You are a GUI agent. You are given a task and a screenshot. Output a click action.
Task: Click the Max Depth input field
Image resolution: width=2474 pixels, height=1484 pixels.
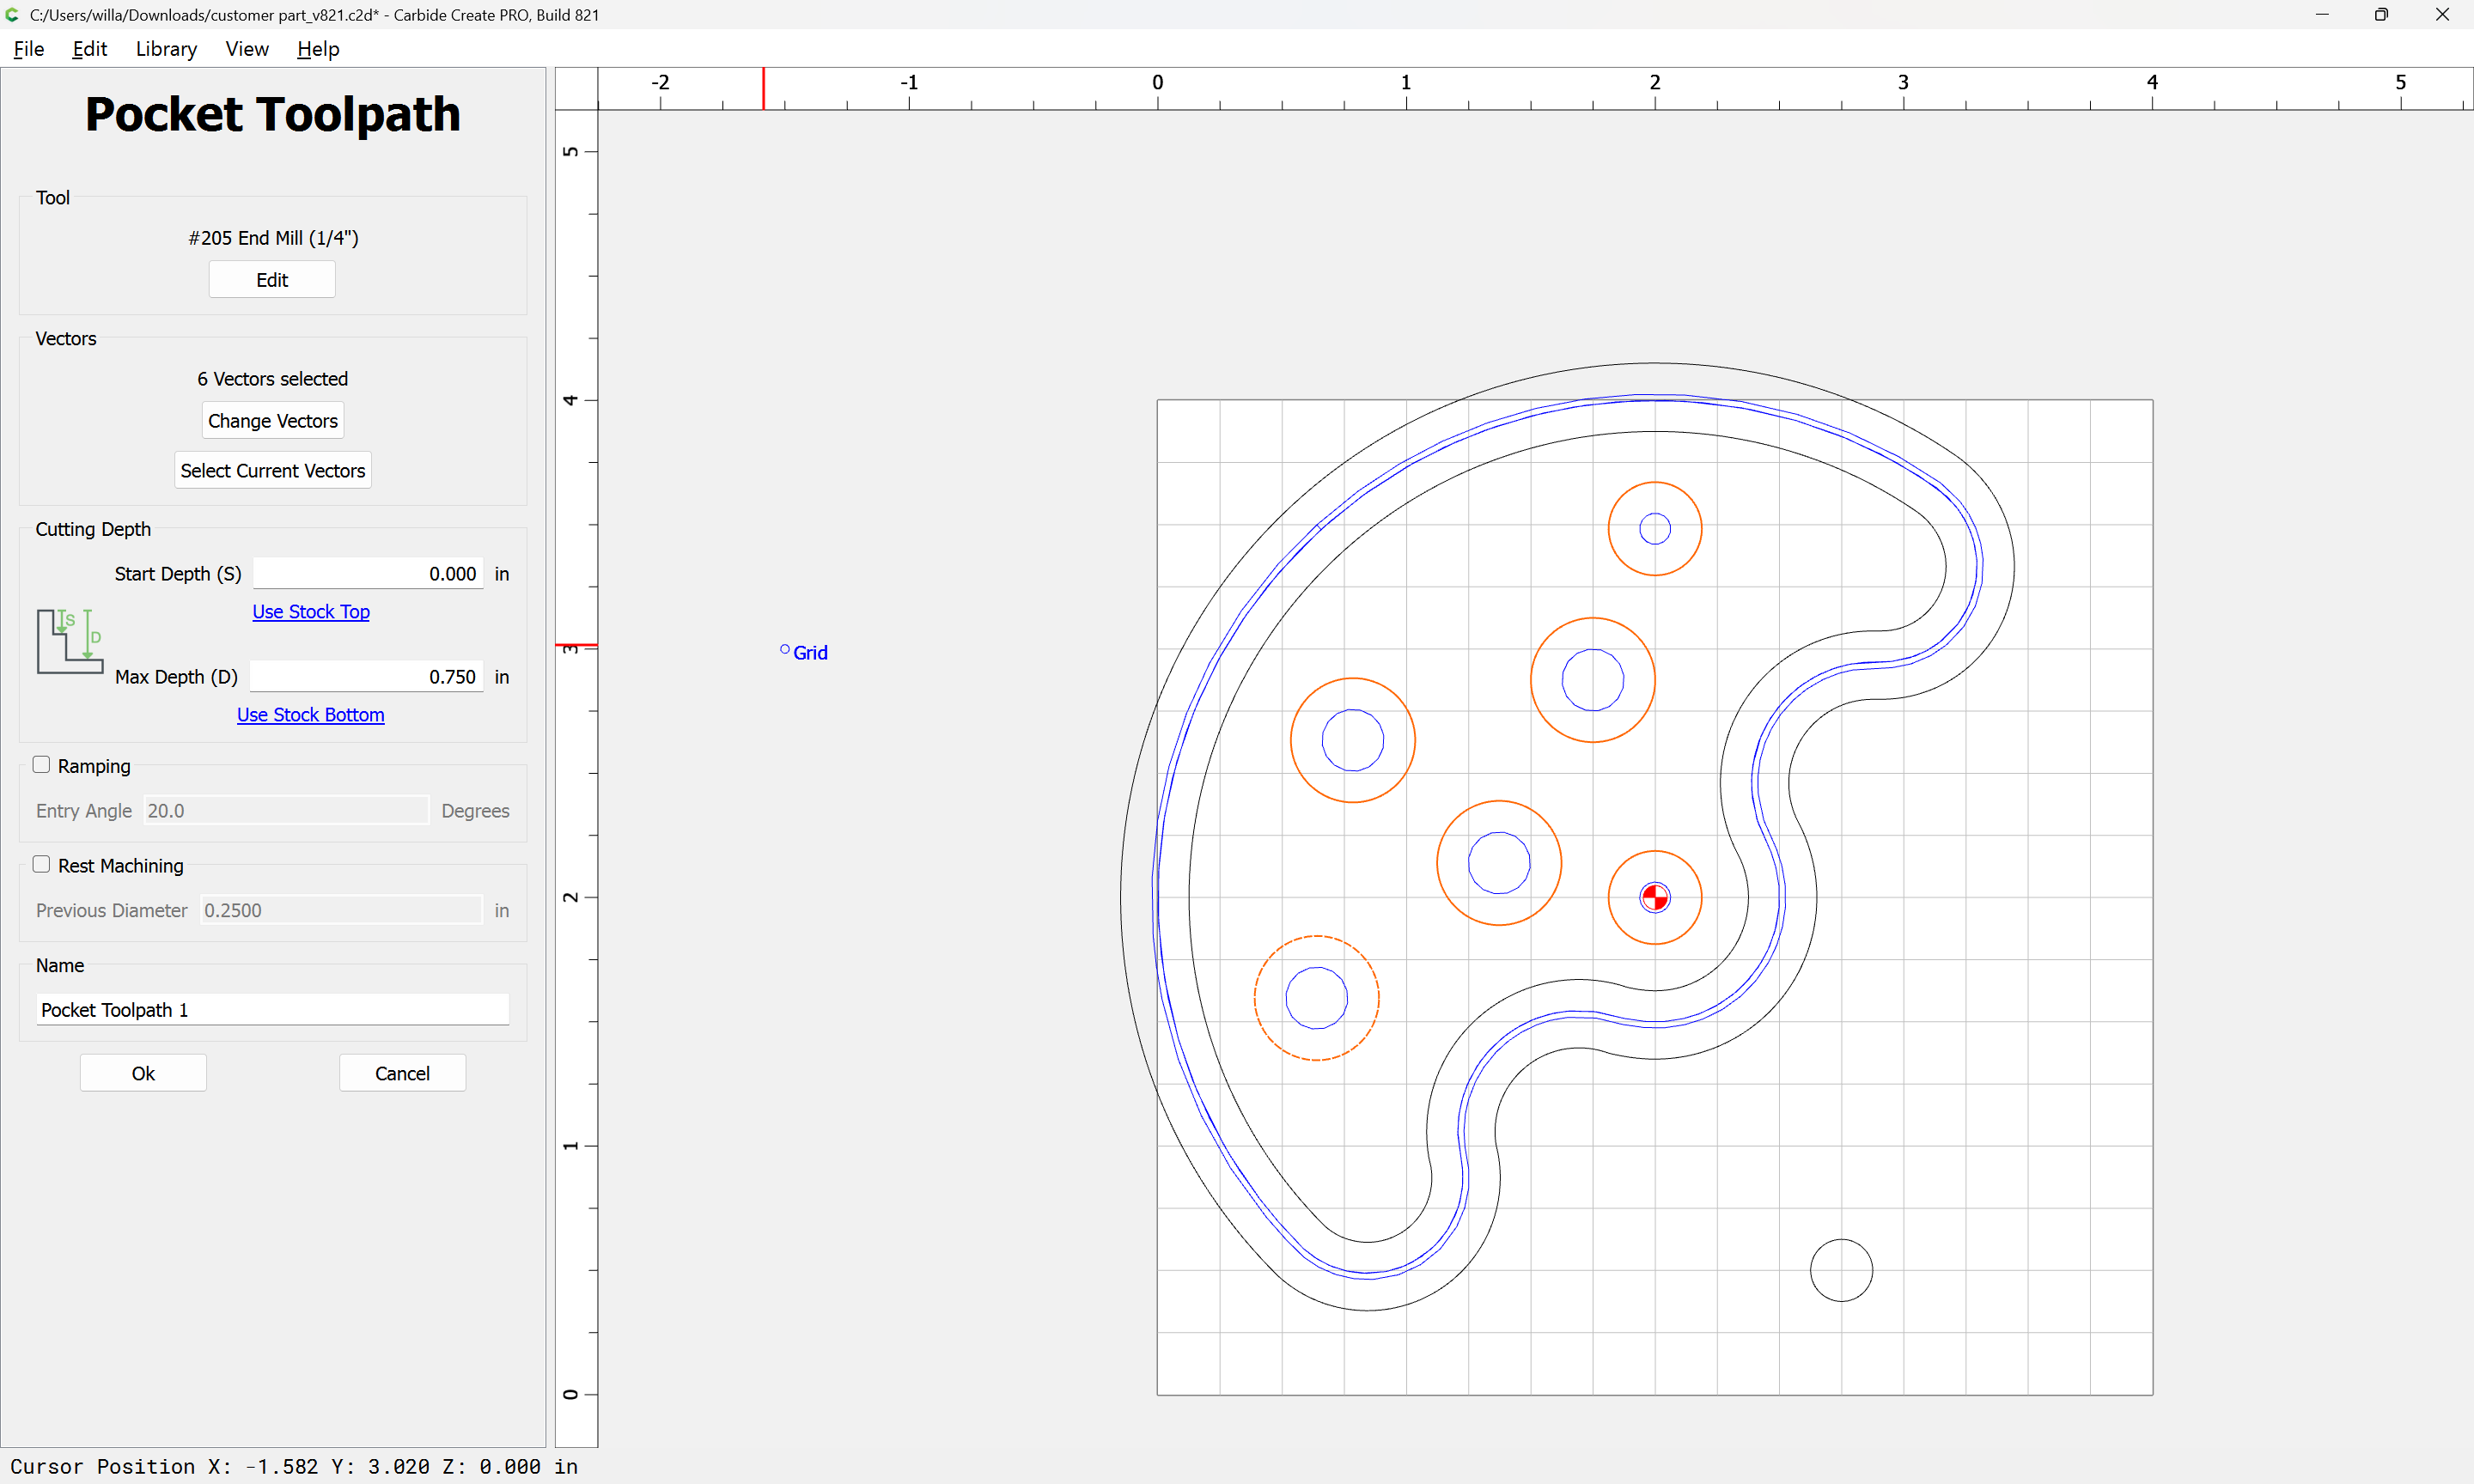click(366, 677)
